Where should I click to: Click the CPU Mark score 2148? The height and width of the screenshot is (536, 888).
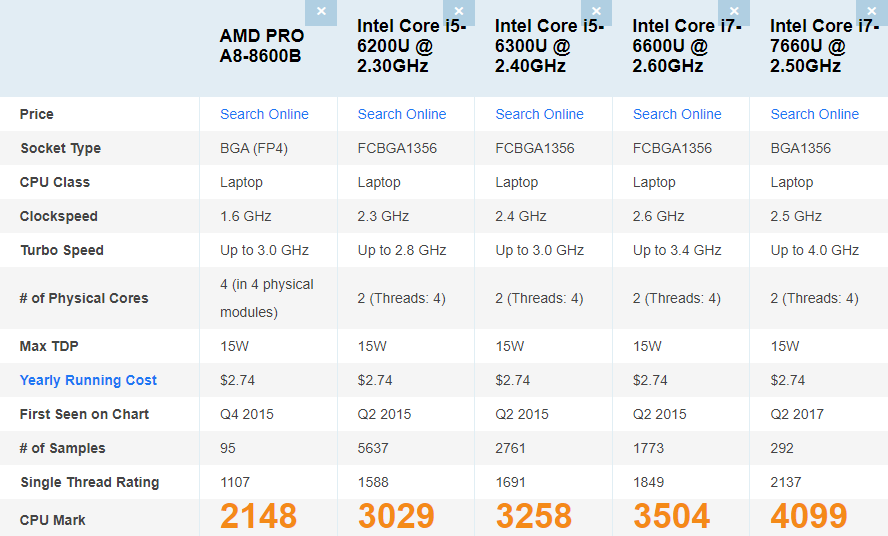pos(258,516)
